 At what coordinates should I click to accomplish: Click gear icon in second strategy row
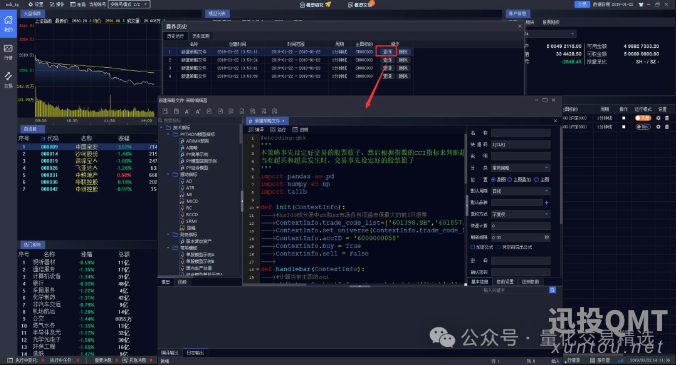pos(658,127)
